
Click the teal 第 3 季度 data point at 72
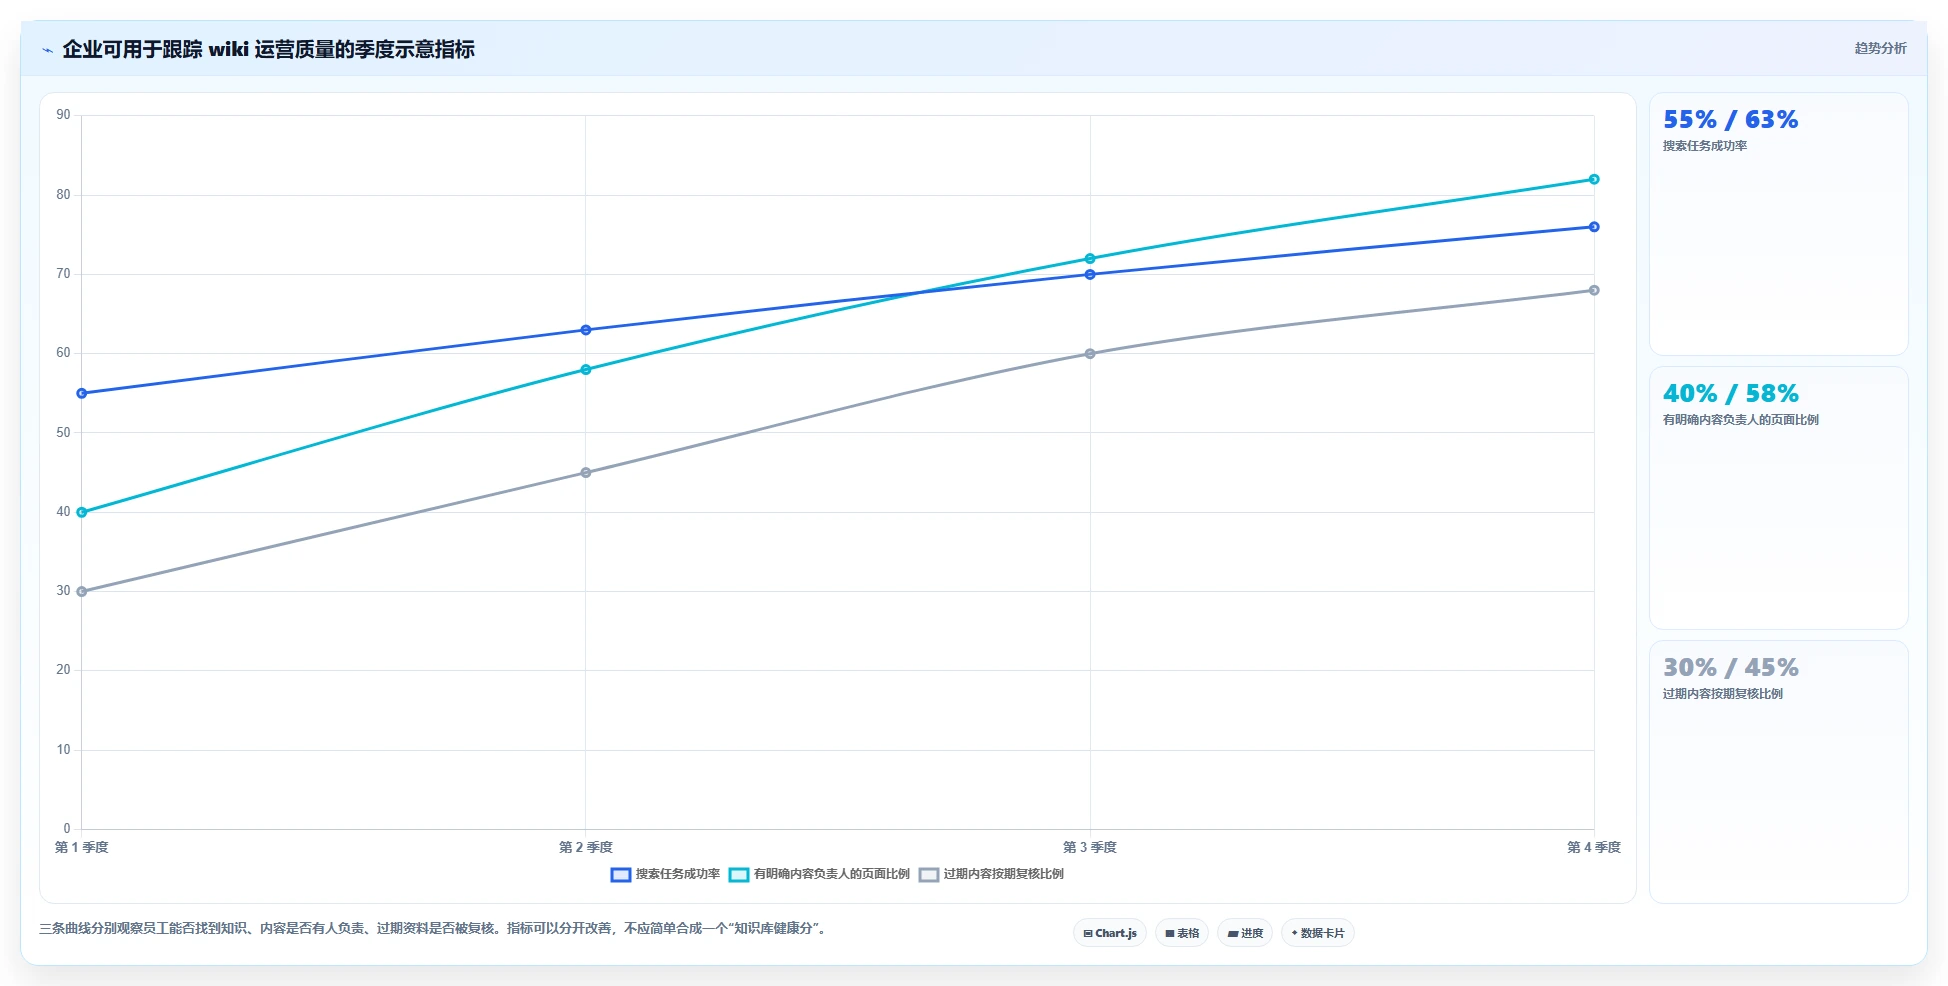tap(1090, 259)
